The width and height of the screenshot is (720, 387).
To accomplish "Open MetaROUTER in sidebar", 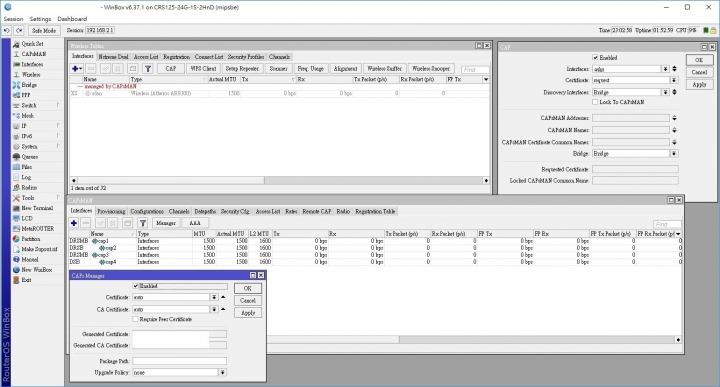I will coord(37,229).
